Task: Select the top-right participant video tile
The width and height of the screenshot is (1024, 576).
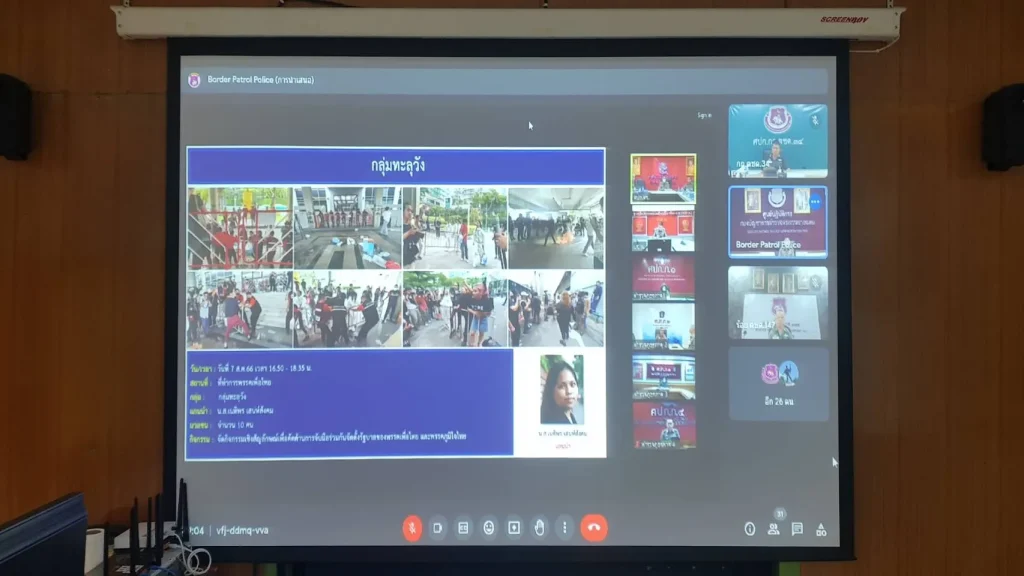Action: pos(777,141)
